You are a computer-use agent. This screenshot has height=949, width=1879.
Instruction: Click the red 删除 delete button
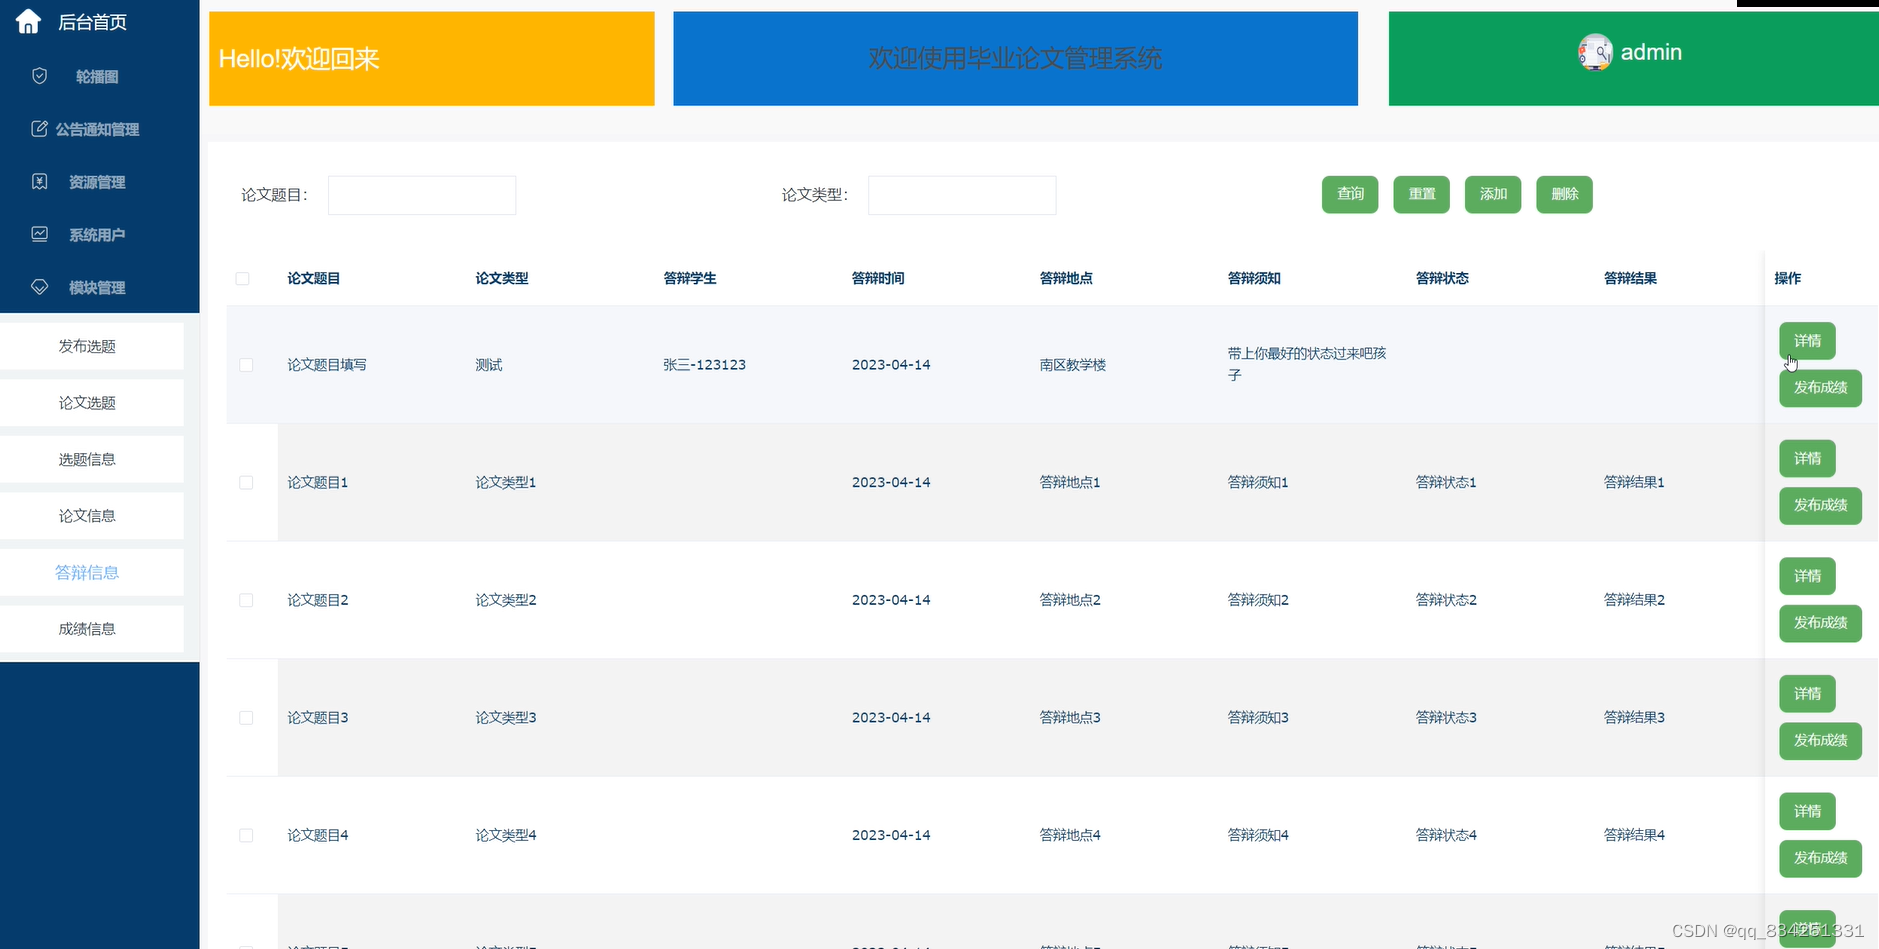(x=1564, y=194)
